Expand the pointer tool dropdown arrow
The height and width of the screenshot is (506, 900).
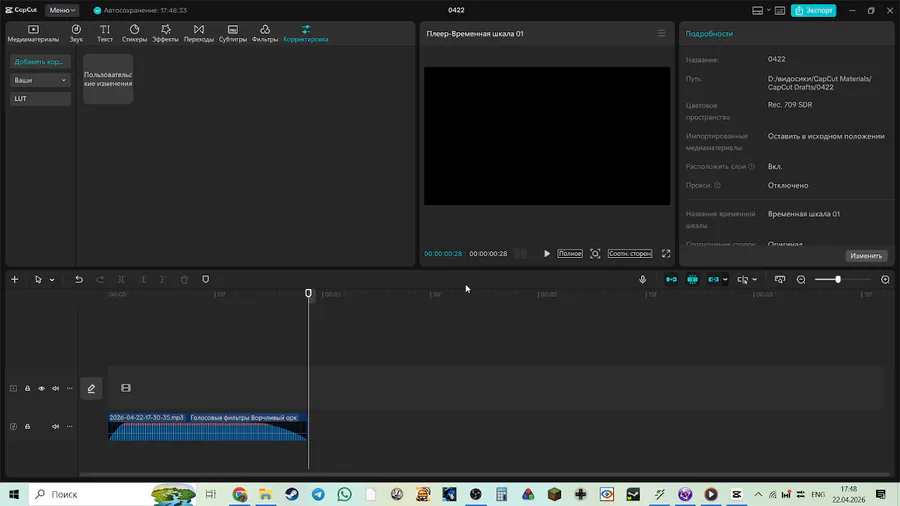52,280
